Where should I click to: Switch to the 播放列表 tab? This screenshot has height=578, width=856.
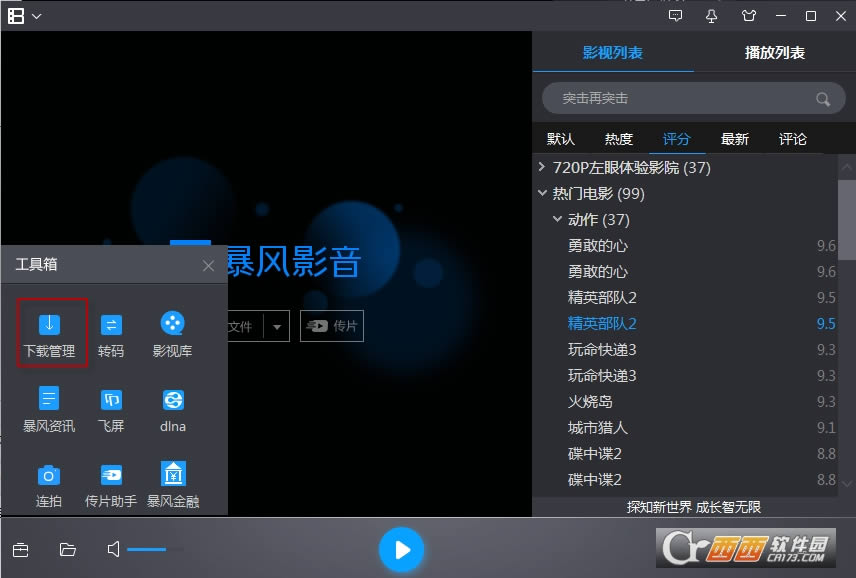pyautogui.click(x=775, y=52)
